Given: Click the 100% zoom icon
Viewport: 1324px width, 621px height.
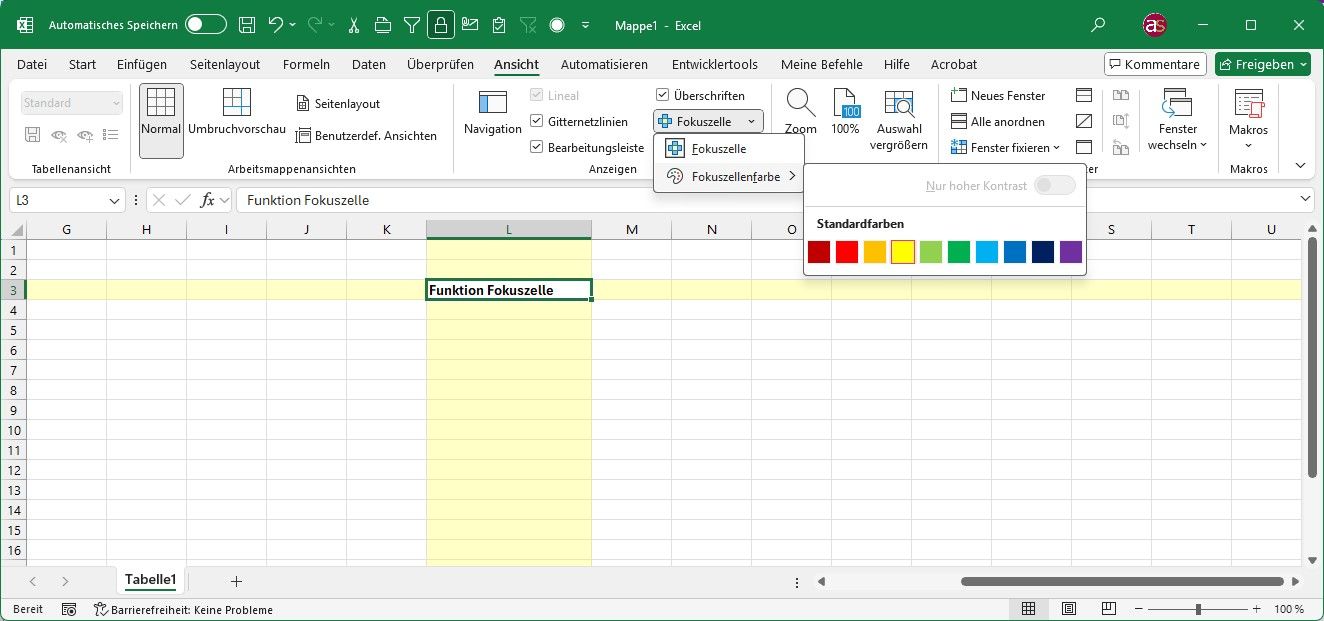Looking at the screenshot, I should (845, 104).
